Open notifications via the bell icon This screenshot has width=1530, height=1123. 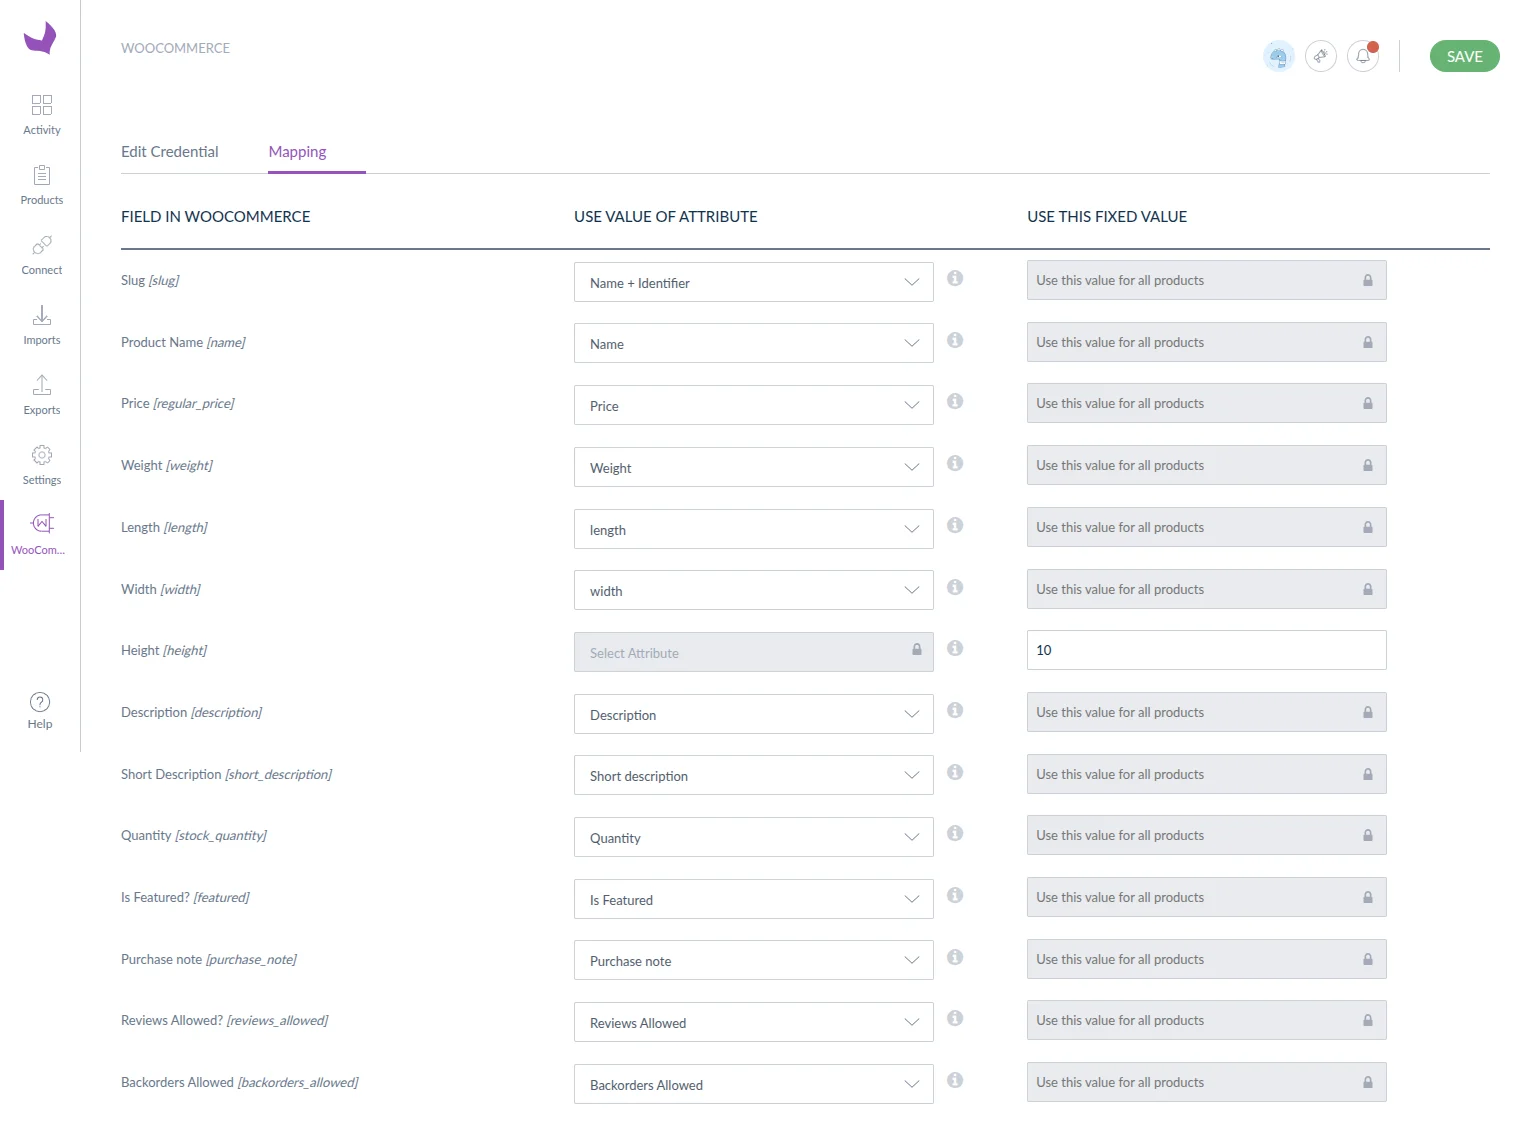1362,56
